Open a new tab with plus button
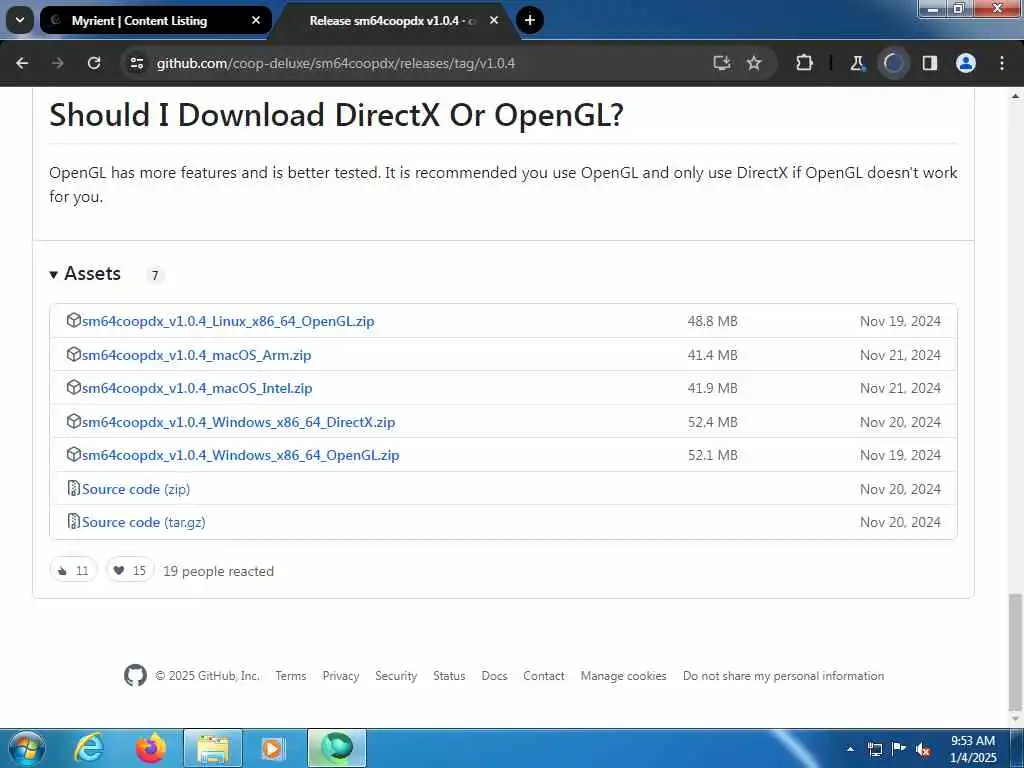This screenshot has width=1024, height=768. point(530,20)
